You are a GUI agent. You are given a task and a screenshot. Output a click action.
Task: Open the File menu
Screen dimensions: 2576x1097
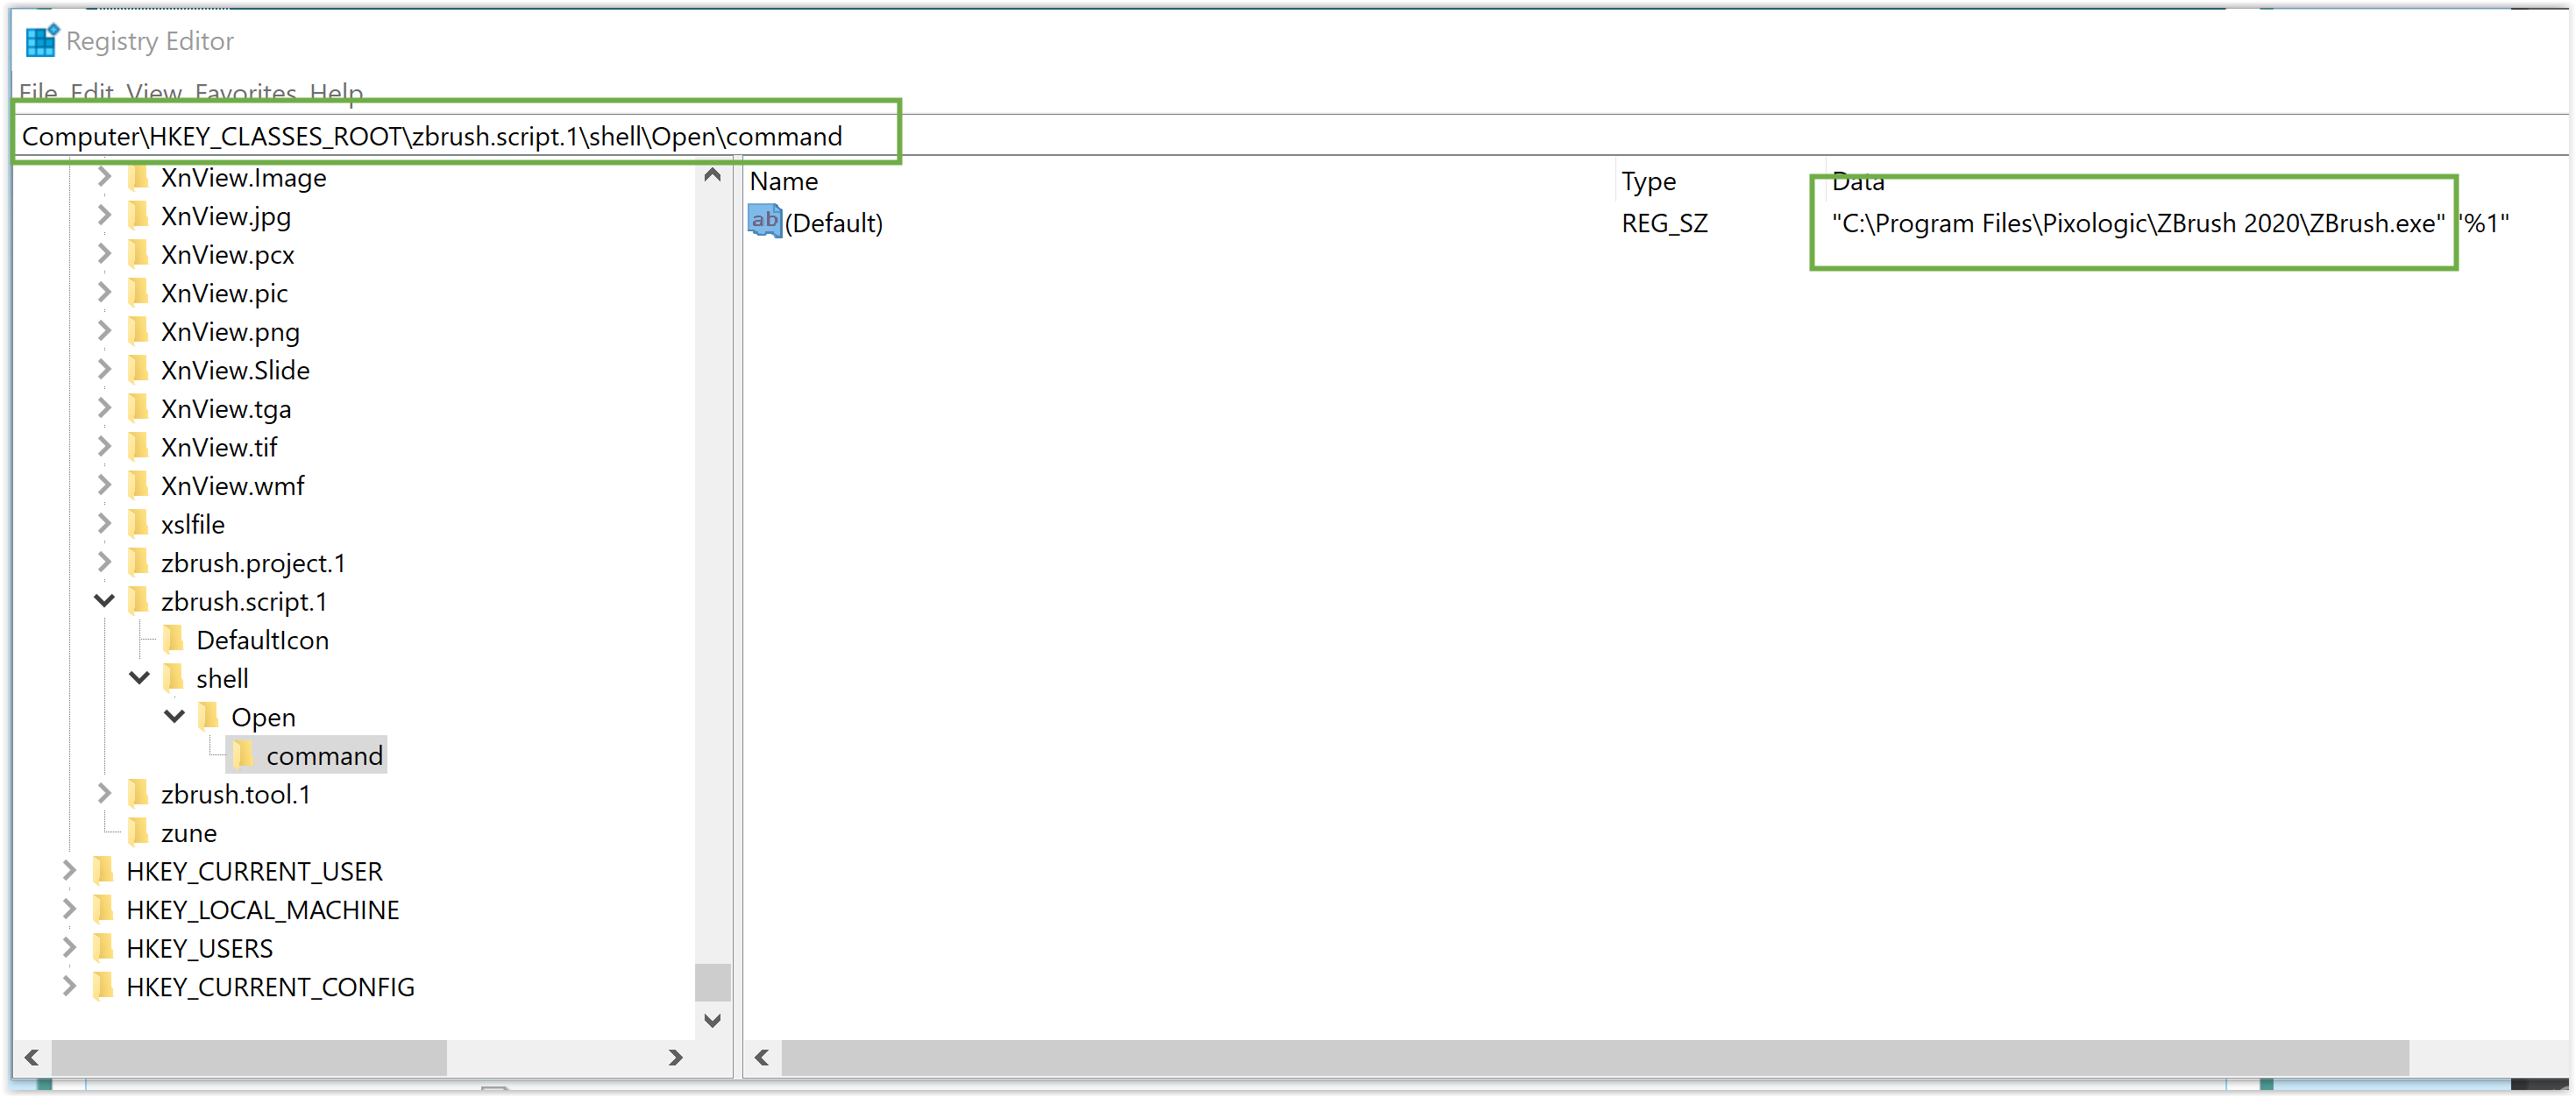tap(38, 92)
